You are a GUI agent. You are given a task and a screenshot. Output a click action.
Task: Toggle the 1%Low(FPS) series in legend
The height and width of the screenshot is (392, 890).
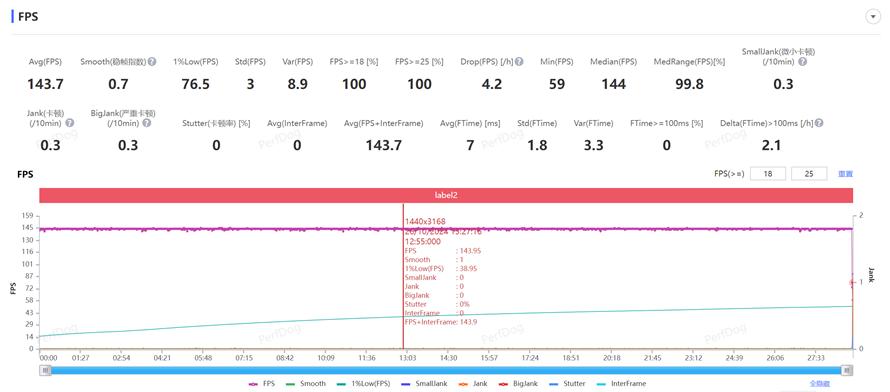pyautogui.click(x=363, y=383)
